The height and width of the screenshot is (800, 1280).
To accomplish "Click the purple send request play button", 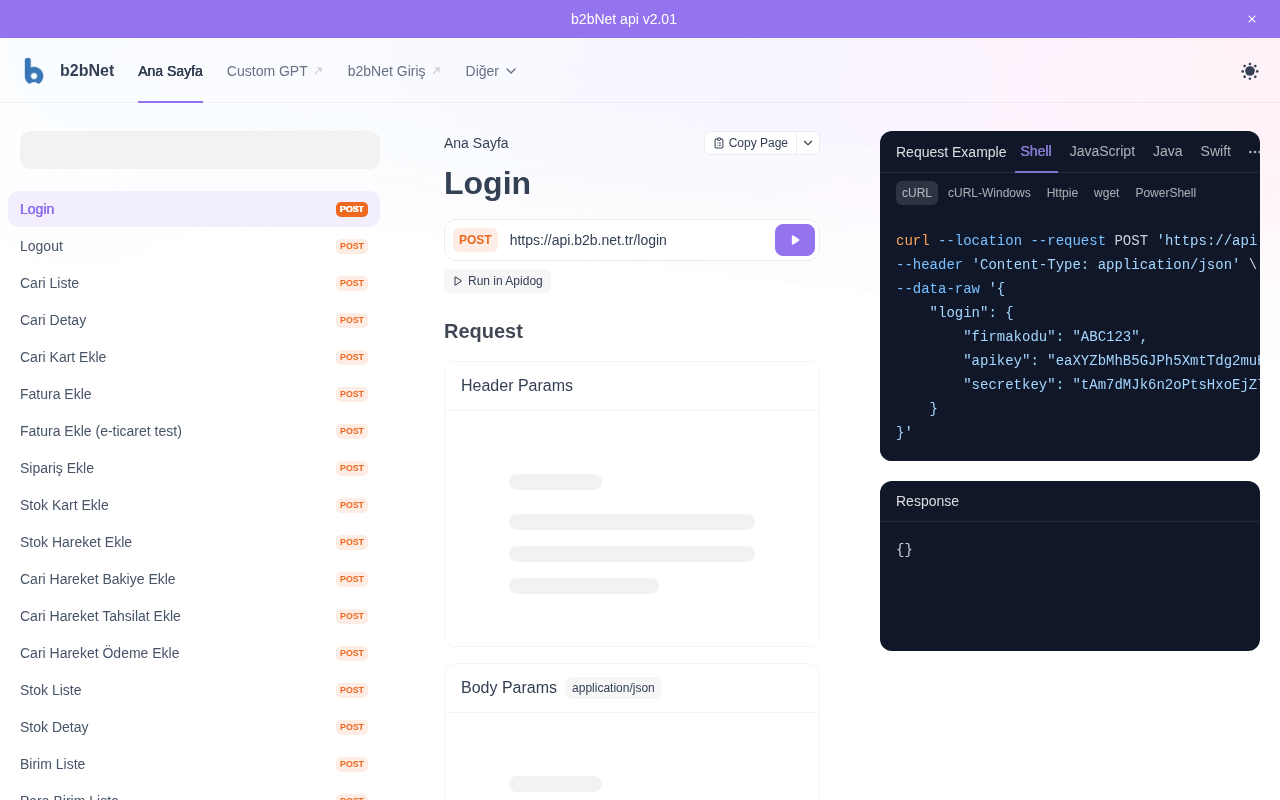I will 795,240.
